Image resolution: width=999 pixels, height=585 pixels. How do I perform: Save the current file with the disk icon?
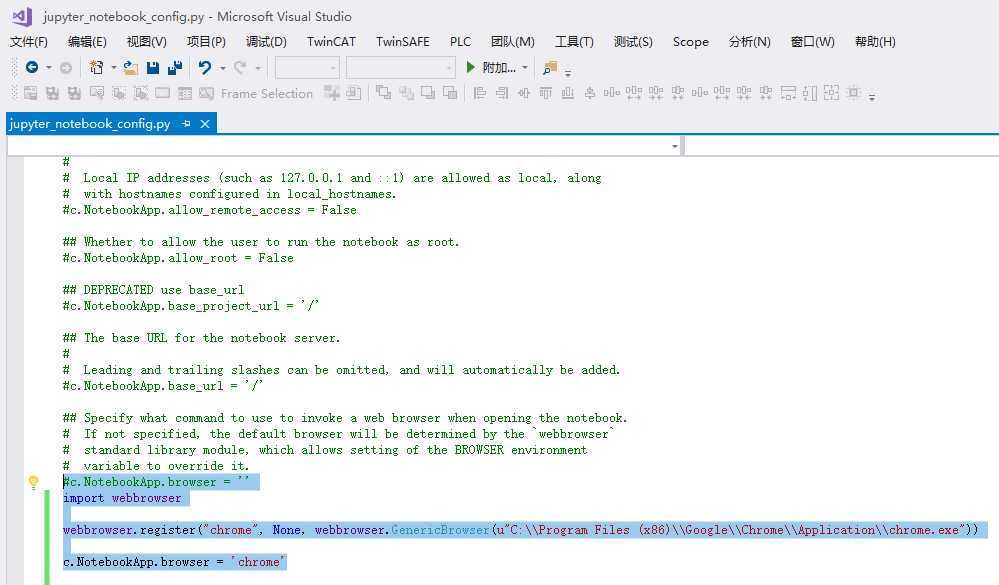tap(153, 68)
